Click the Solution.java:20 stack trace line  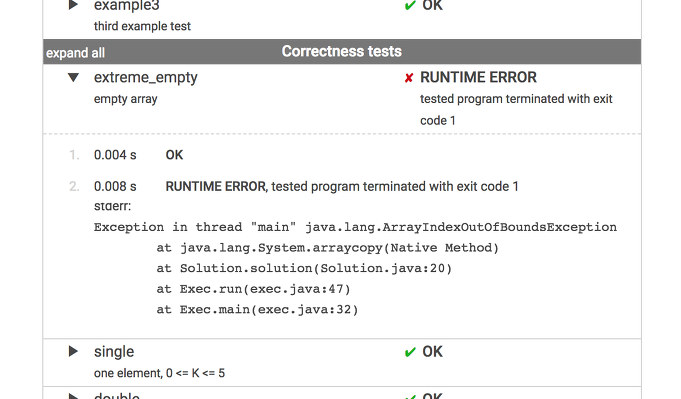click(x=304, y=268)
